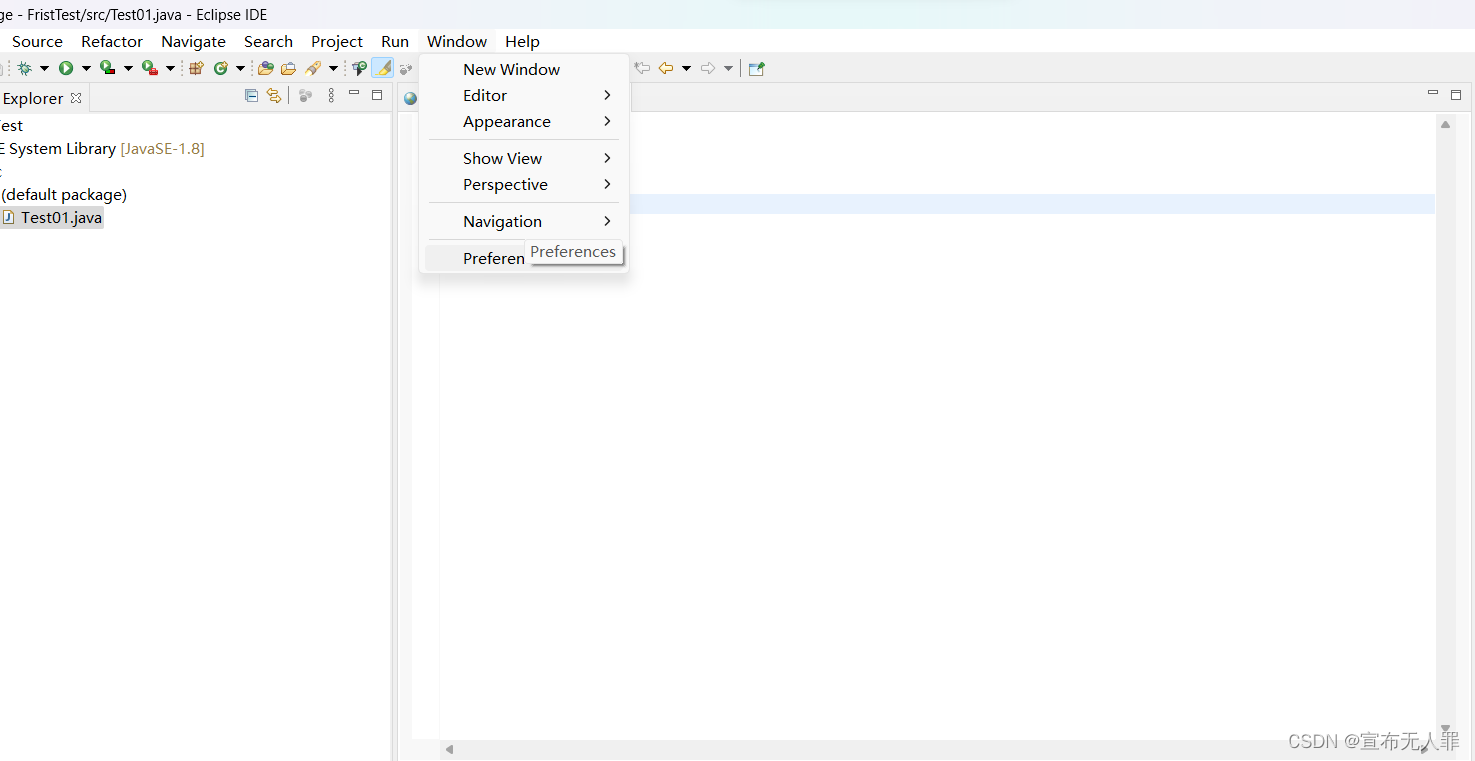
Task: Toggle the highlighted Mark Occurrences button
Action: (382, 68)
